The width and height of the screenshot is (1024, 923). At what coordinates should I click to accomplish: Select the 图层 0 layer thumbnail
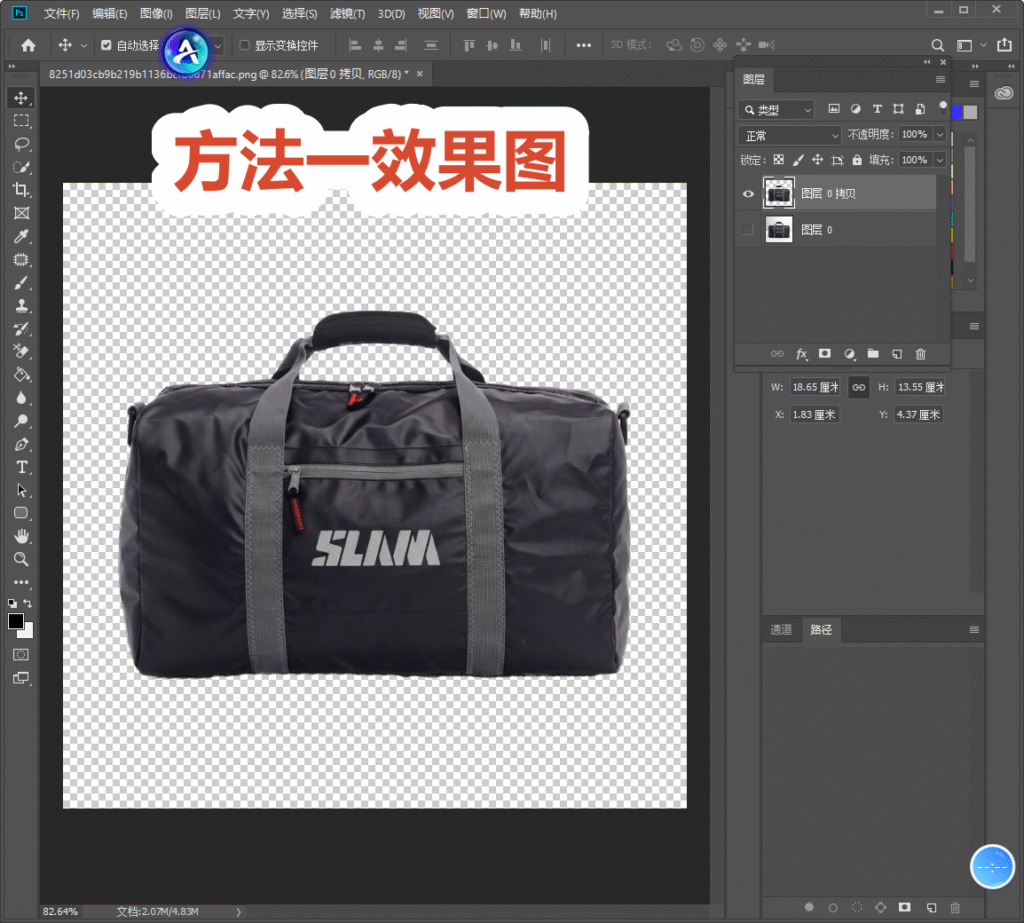(x=778, y=230)
